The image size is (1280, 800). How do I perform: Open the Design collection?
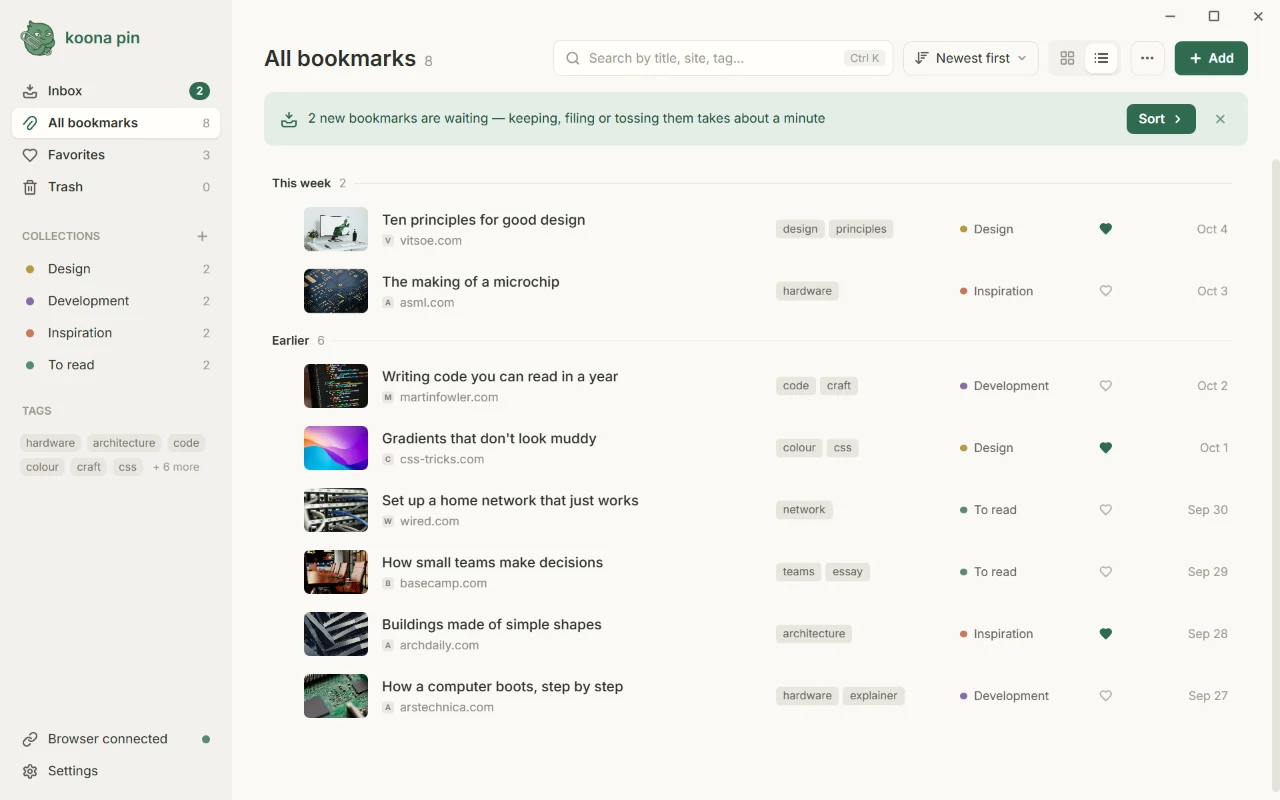(x=116, y=269)
